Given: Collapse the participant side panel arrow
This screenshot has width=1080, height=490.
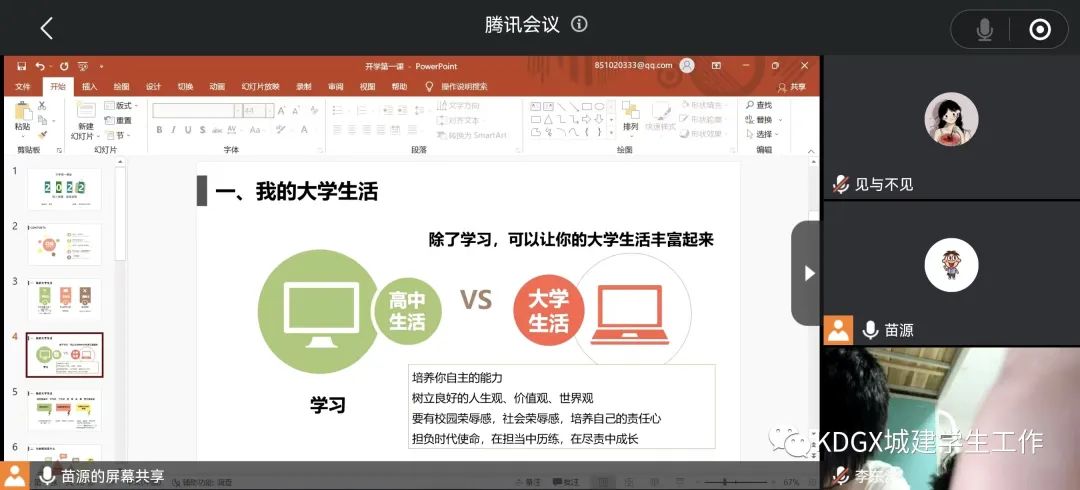Looking at the screenshot, I should [808, 273].
